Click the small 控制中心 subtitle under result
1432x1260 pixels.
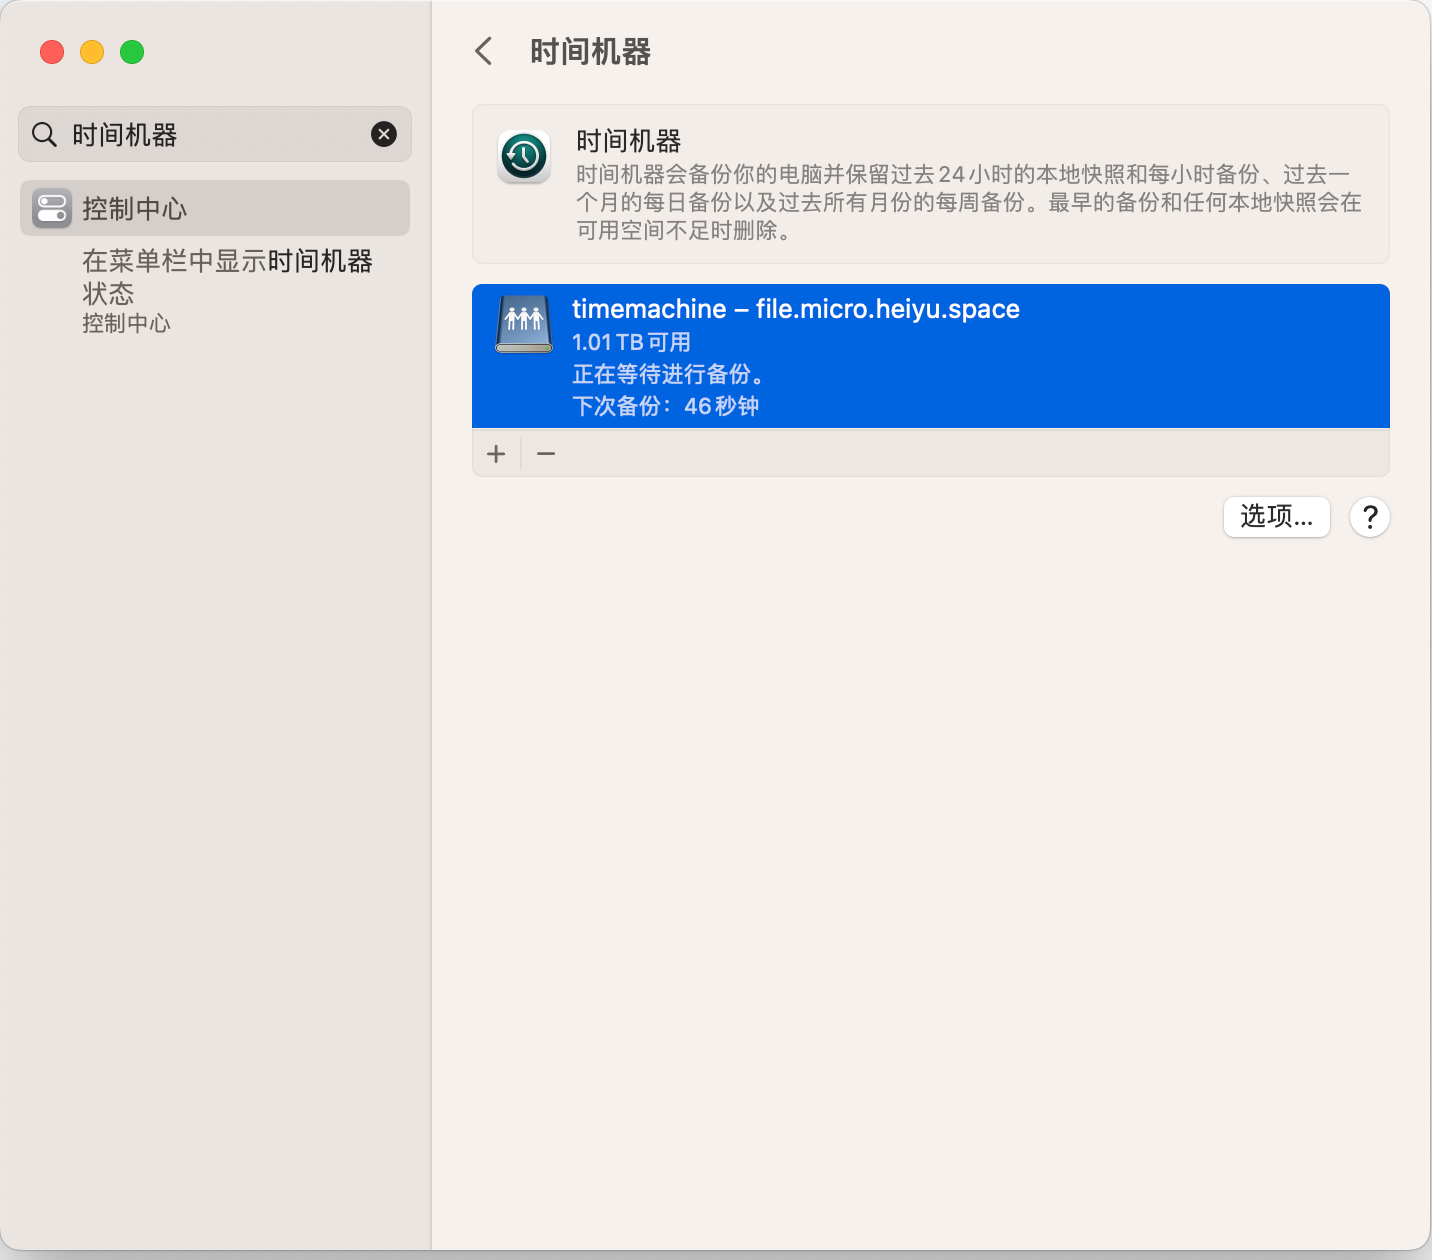(126, 323)
